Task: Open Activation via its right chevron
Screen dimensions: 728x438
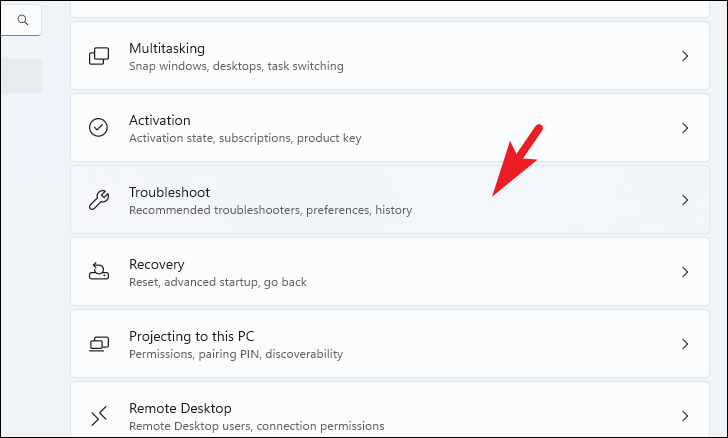Action: point(685,128)
